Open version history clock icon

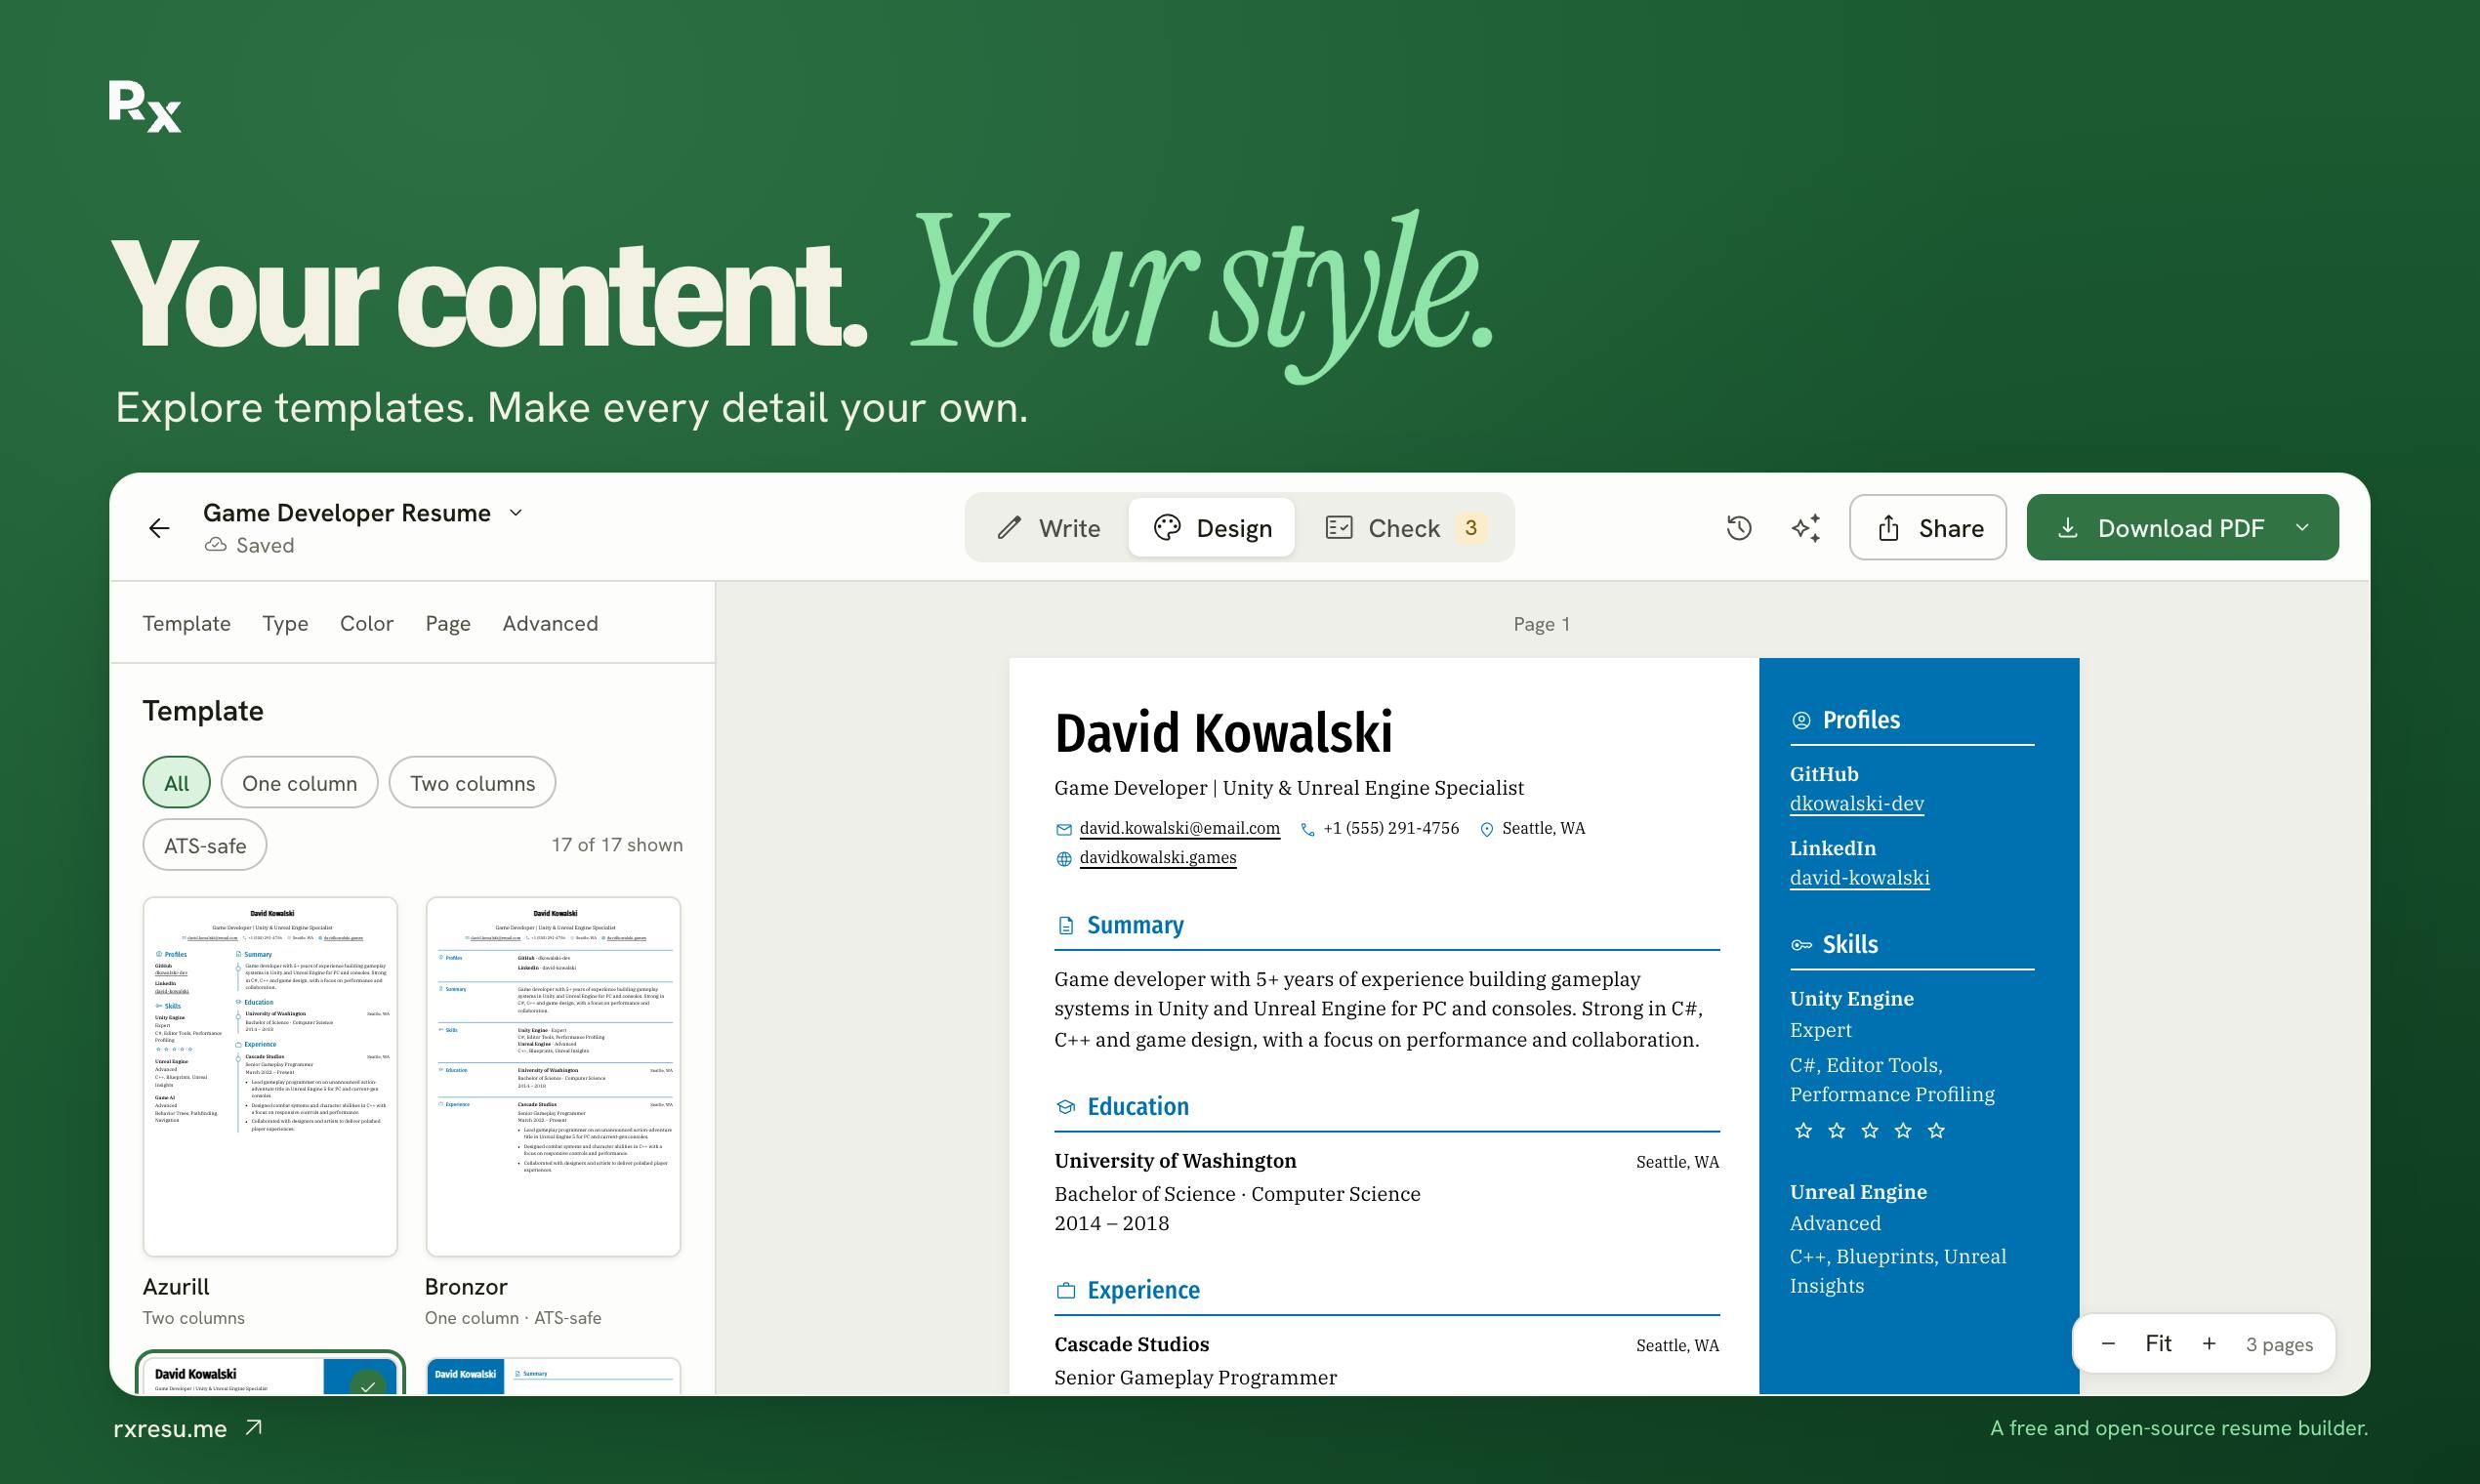click(x=1739, y=528)
